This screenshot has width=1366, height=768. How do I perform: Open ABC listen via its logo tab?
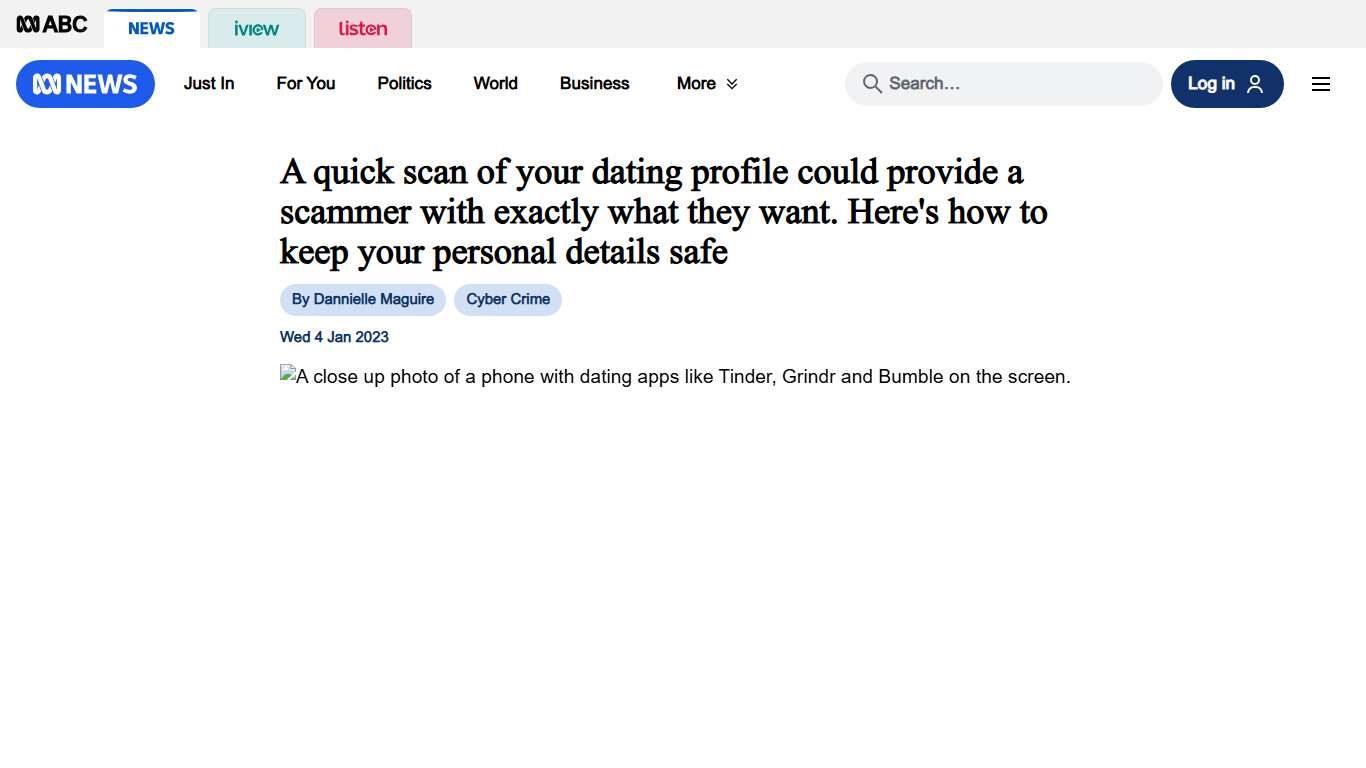pyautogui.click(x=362, y=28)
